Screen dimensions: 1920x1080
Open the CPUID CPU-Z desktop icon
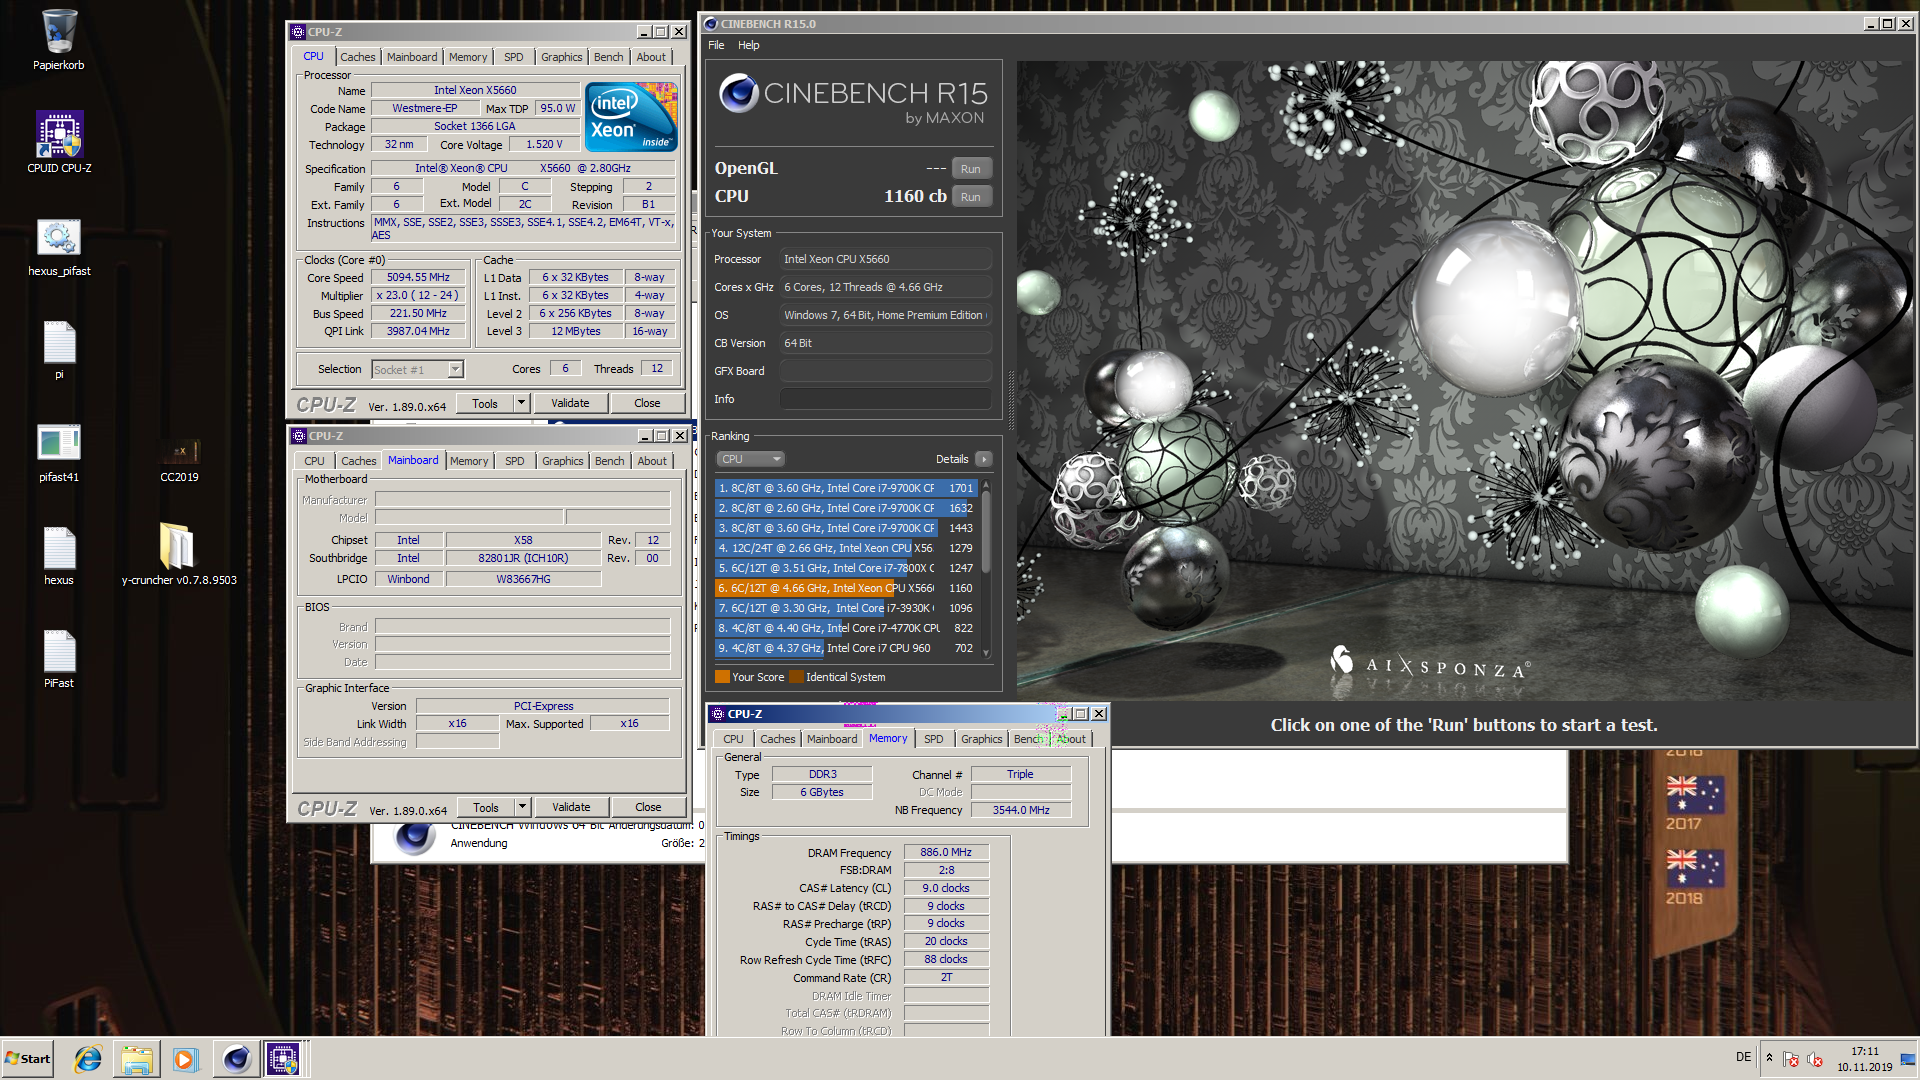point(59,142)
